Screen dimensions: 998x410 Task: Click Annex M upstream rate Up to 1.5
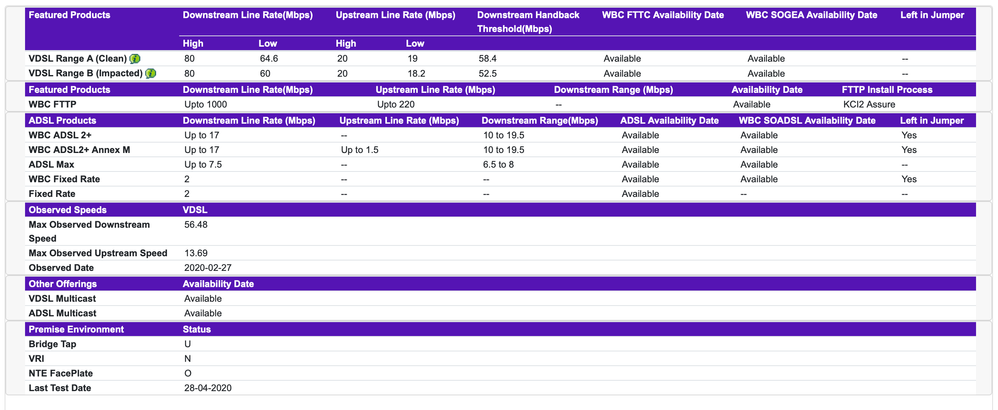click(362, 150)
